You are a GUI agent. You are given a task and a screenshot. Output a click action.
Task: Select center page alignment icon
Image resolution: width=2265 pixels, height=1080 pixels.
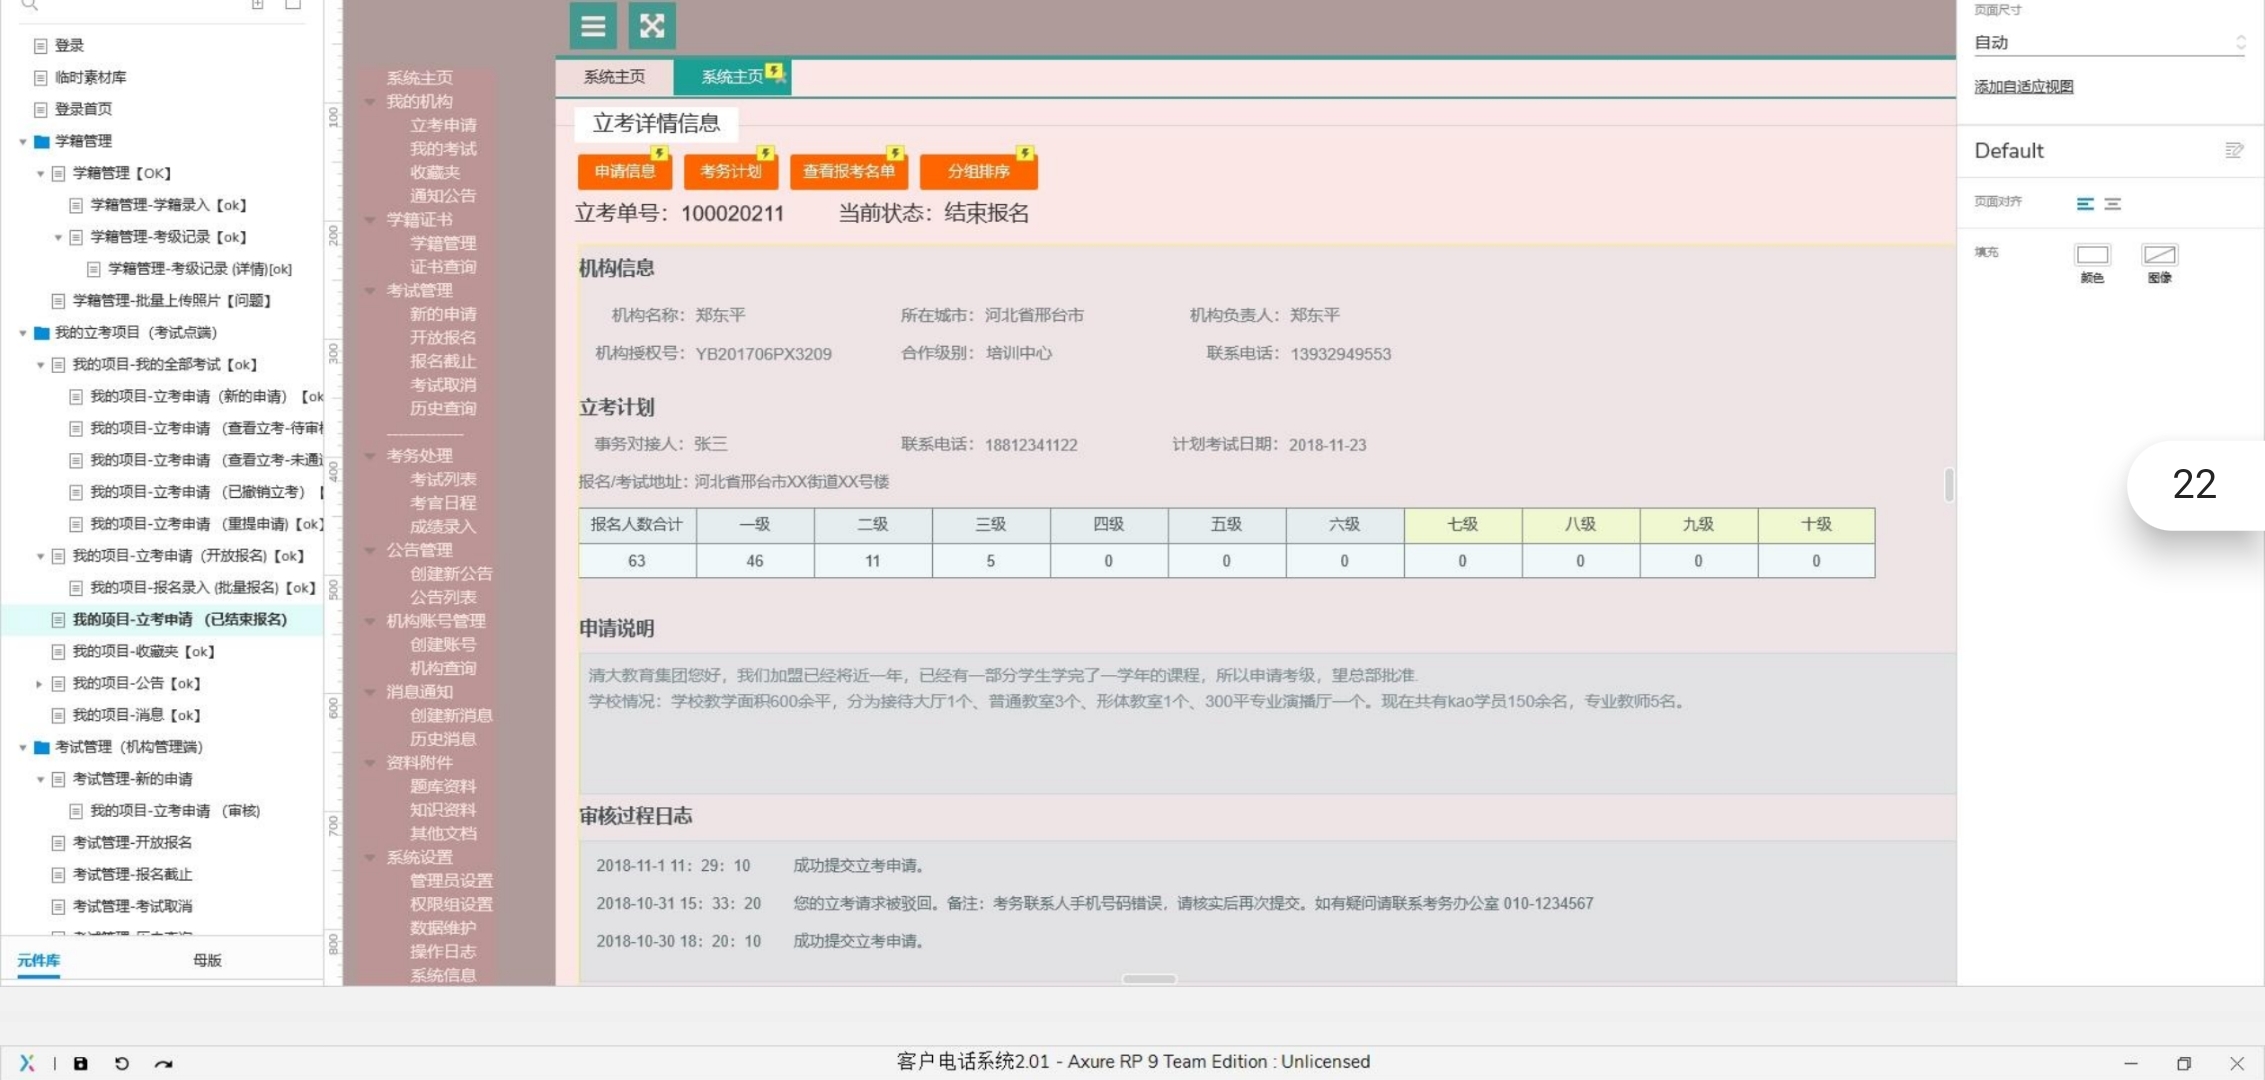point(2113,204)
